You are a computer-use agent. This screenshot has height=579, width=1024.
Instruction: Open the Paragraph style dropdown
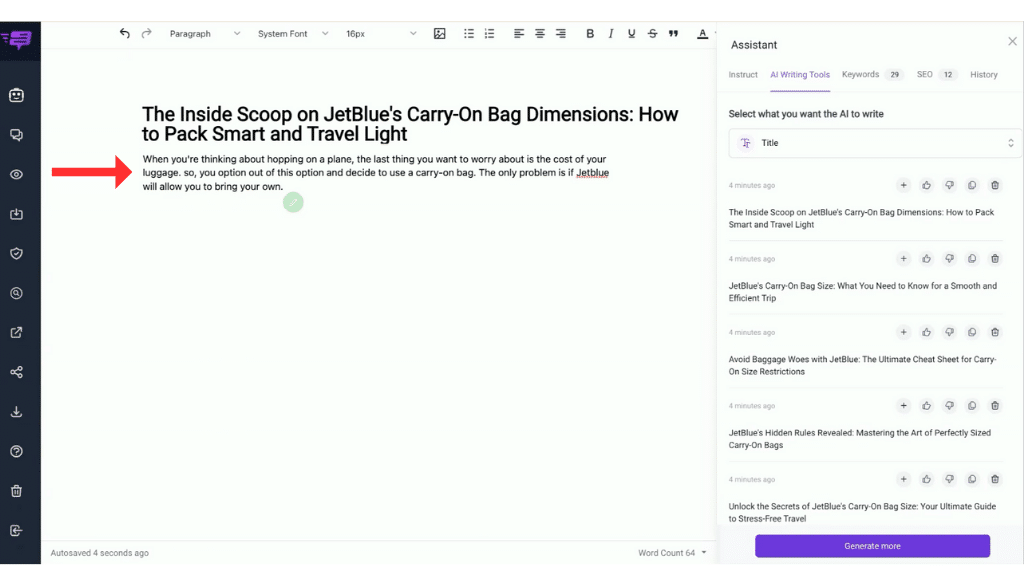[x=205, y=34]
